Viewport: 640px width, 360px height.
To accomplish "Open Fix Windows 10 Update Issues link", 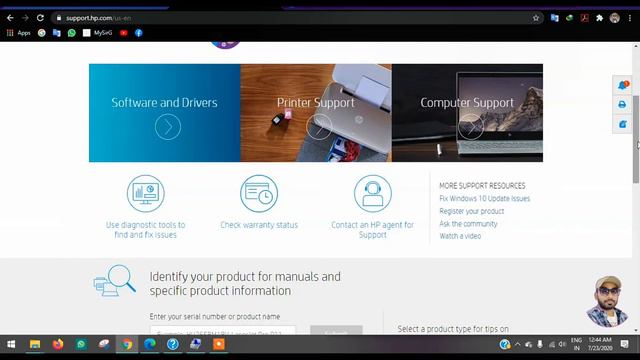I will pos(484,198).
